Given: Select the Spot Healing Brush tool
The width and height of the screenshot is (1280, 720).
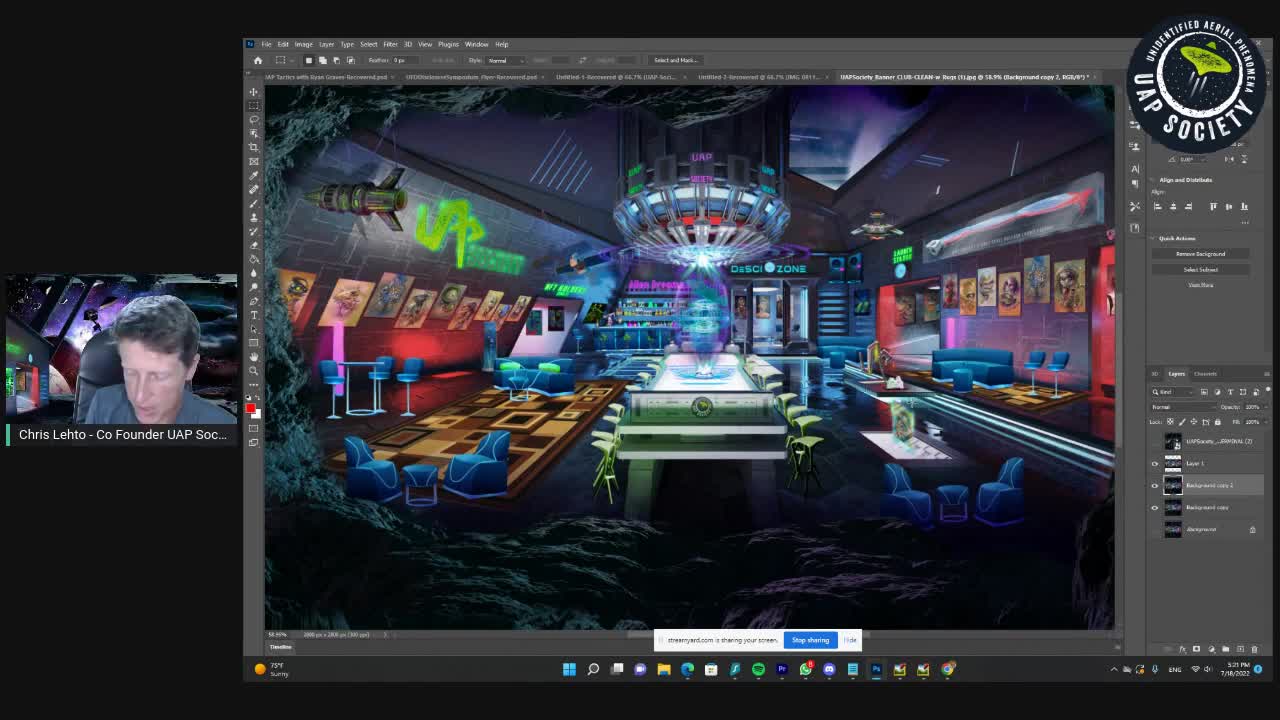Looking at the screenshot, I should pyautogui.click(x=254, y=190).
